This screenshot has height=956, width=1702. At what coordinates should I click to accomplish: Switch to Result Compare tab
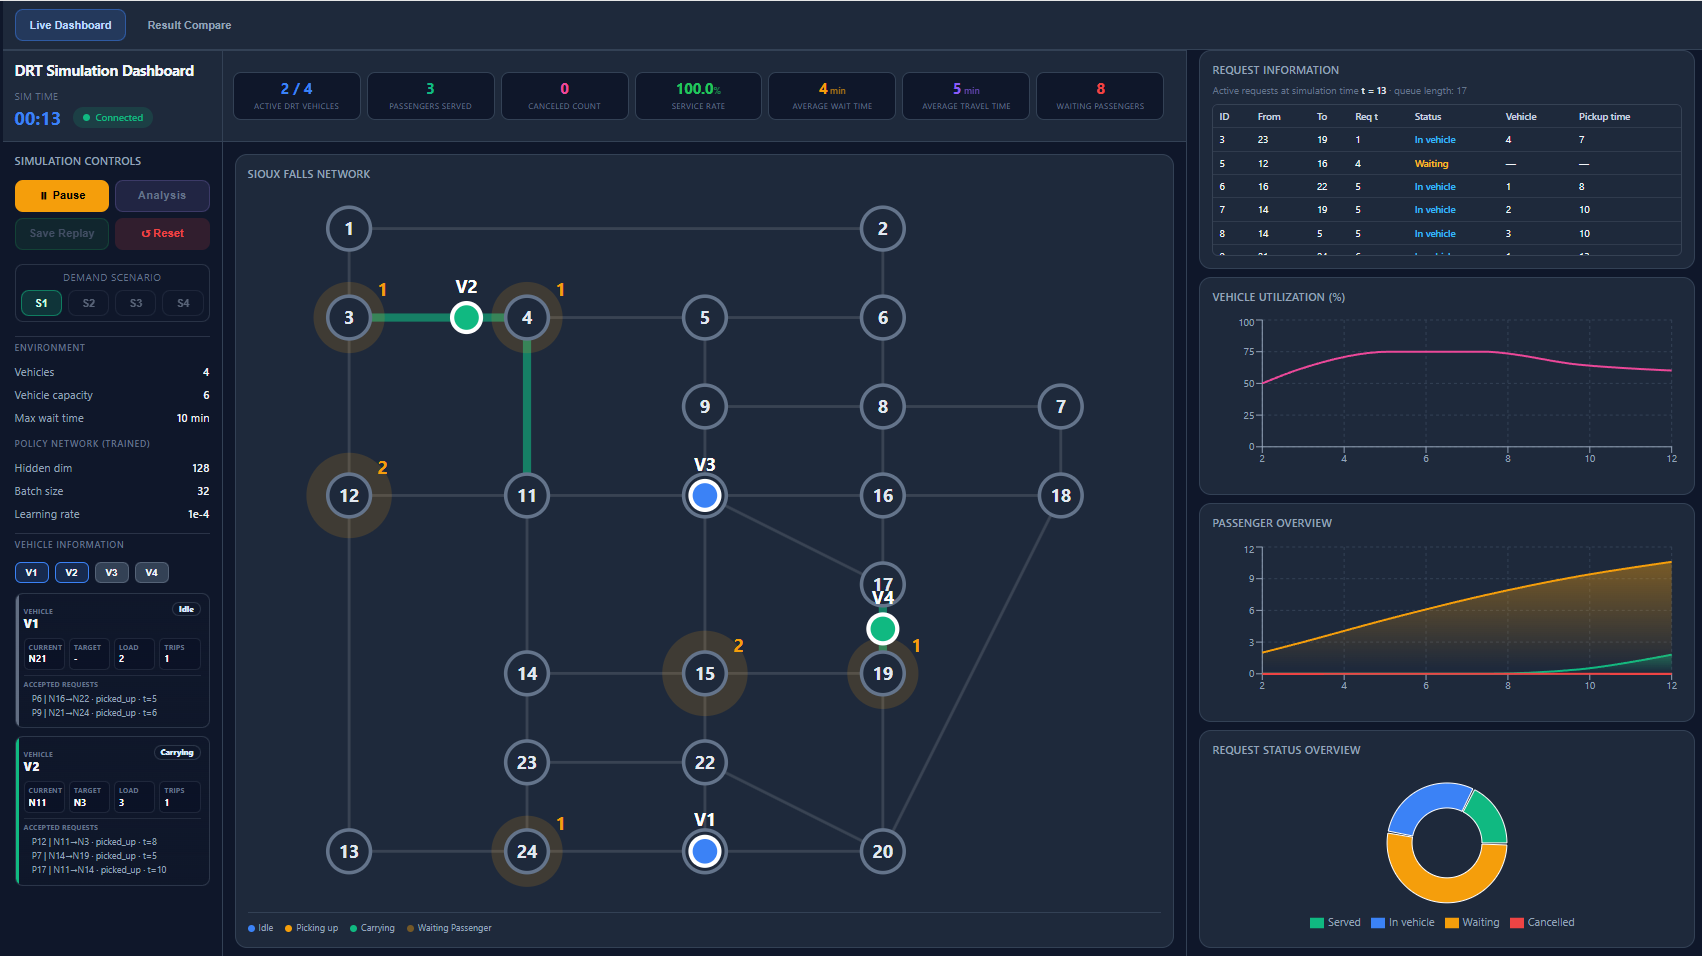tap(189, 25)
